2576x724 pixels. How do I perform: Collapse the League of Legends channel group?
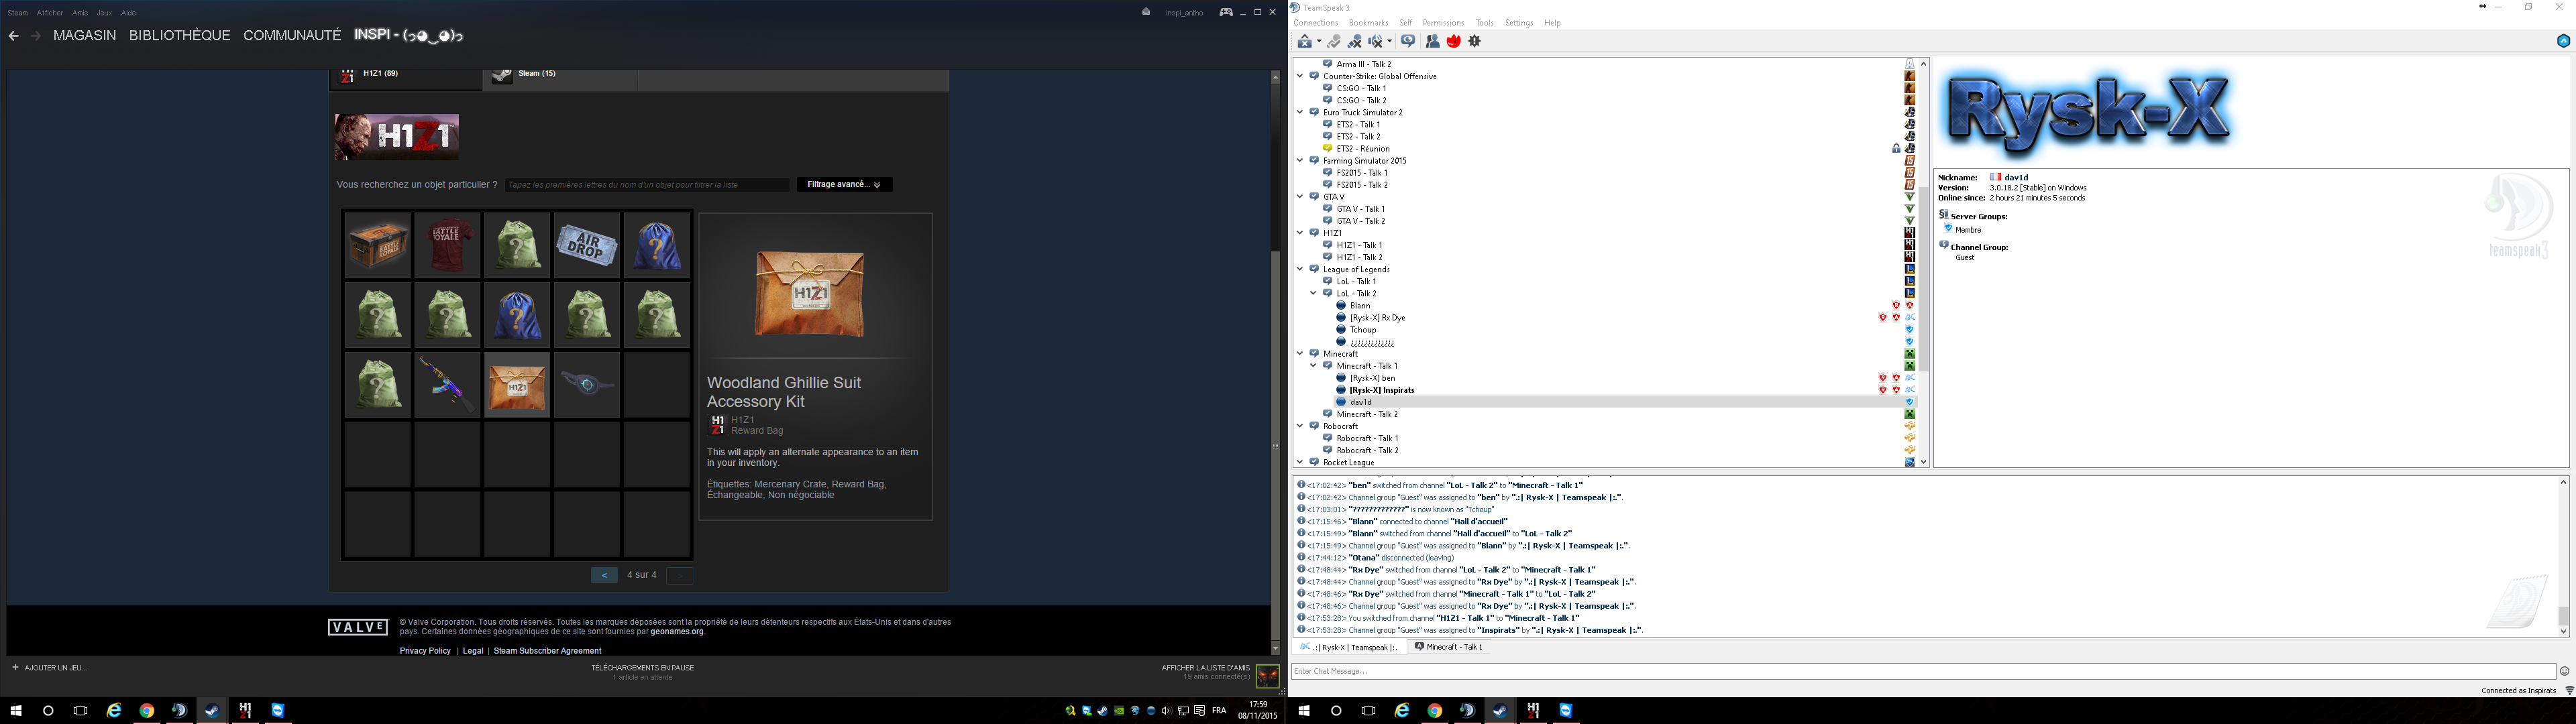coord(1300,269)
